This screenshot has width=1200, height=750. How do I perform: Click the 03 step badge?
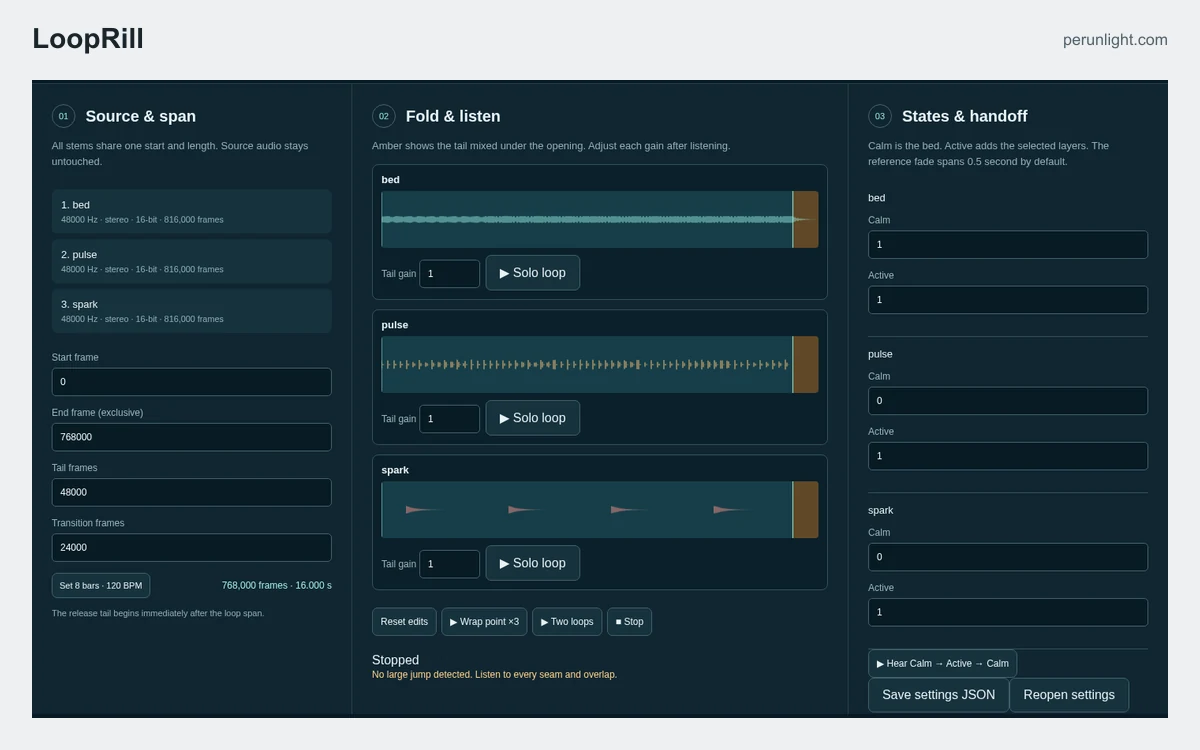(880, 116)
